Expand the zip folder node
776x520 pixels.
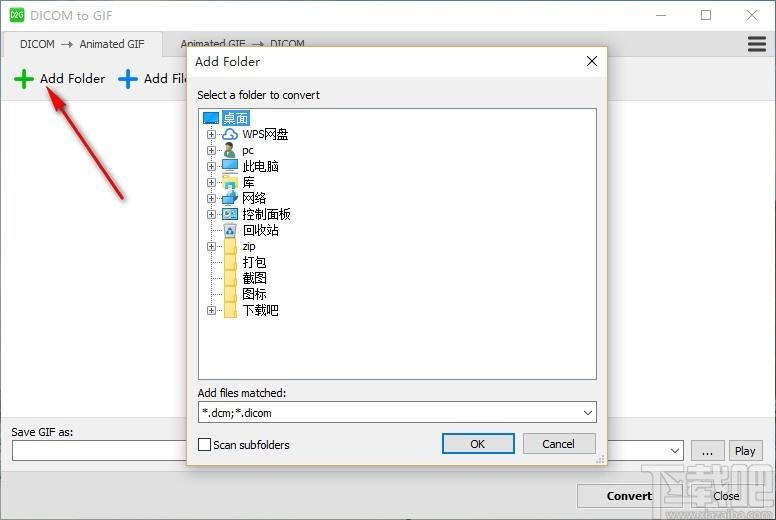211,246
